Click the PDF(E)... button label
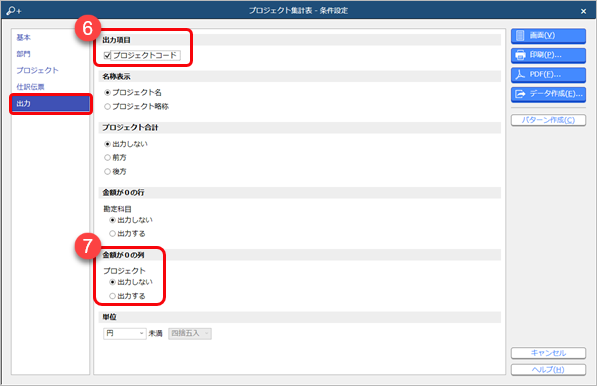Image resolution: width=597 pixels, height=386 pixels. (x=545, y=74)
